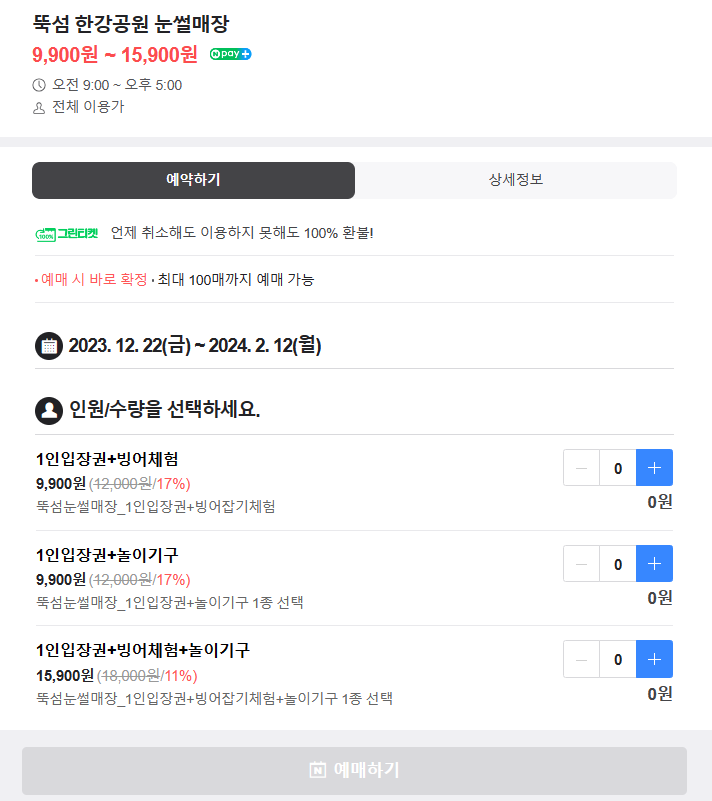Click the N logo inside the 예매하기 button

click(319, 769)
